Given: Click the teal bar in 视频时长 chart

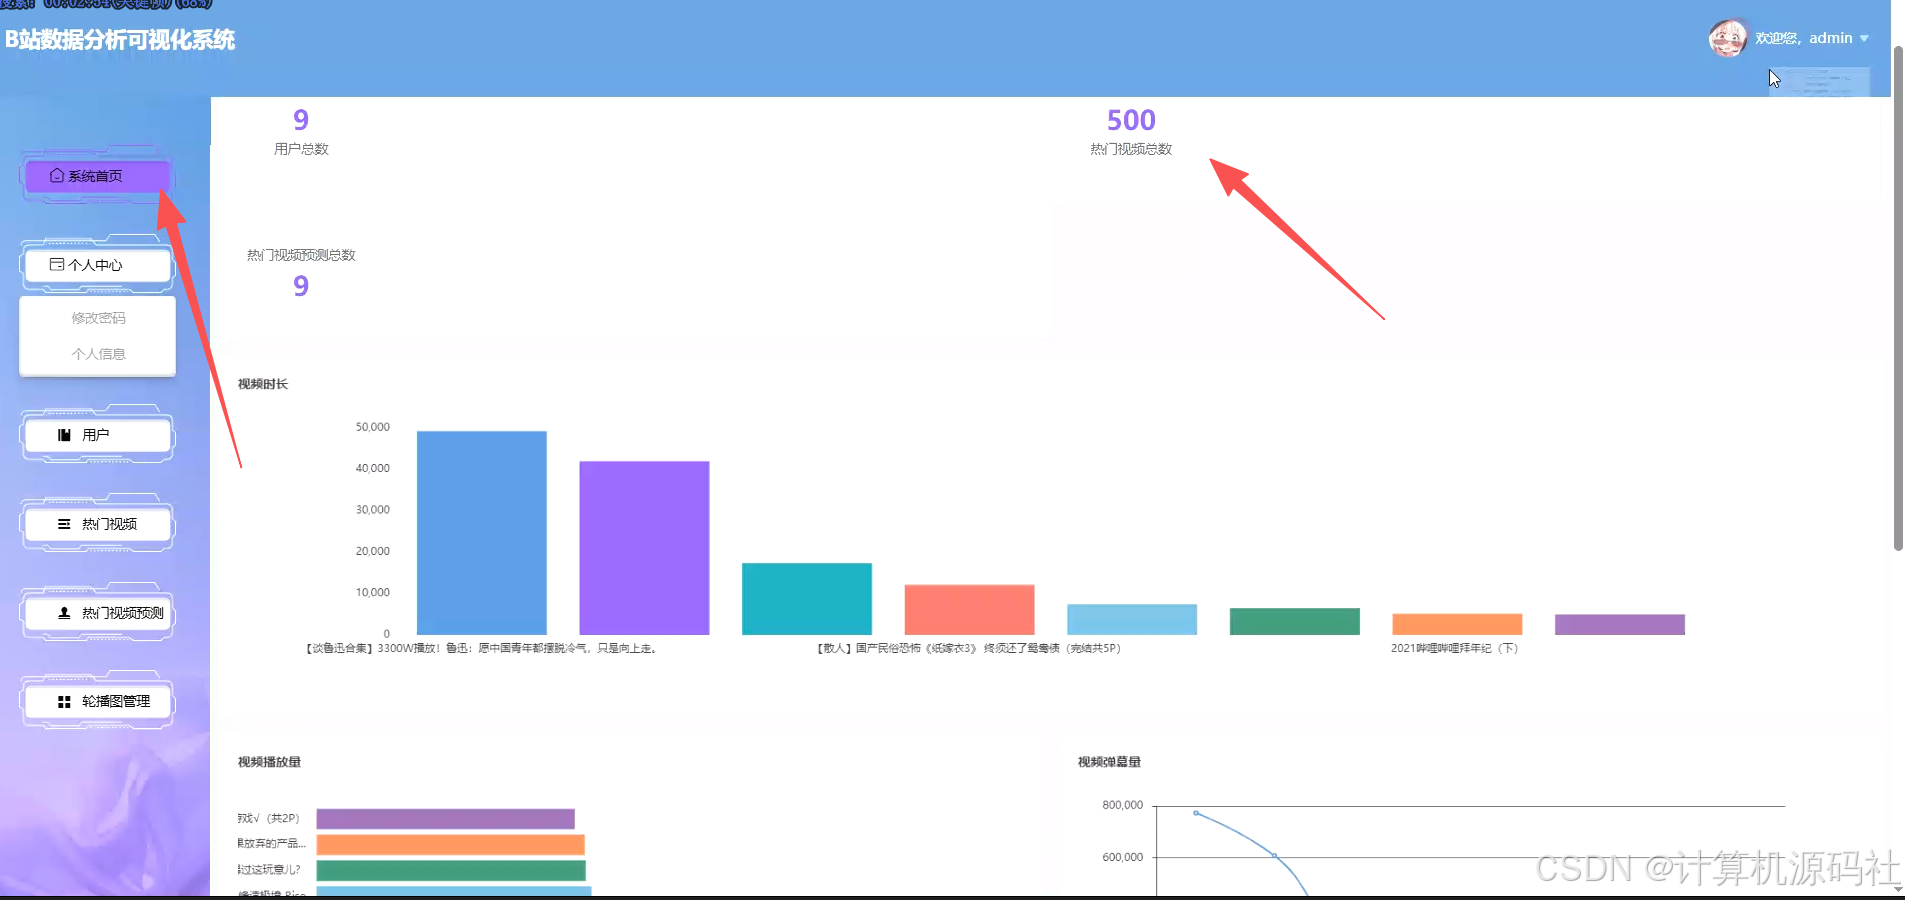Looking at the screenshot, I should pos(807,598).
